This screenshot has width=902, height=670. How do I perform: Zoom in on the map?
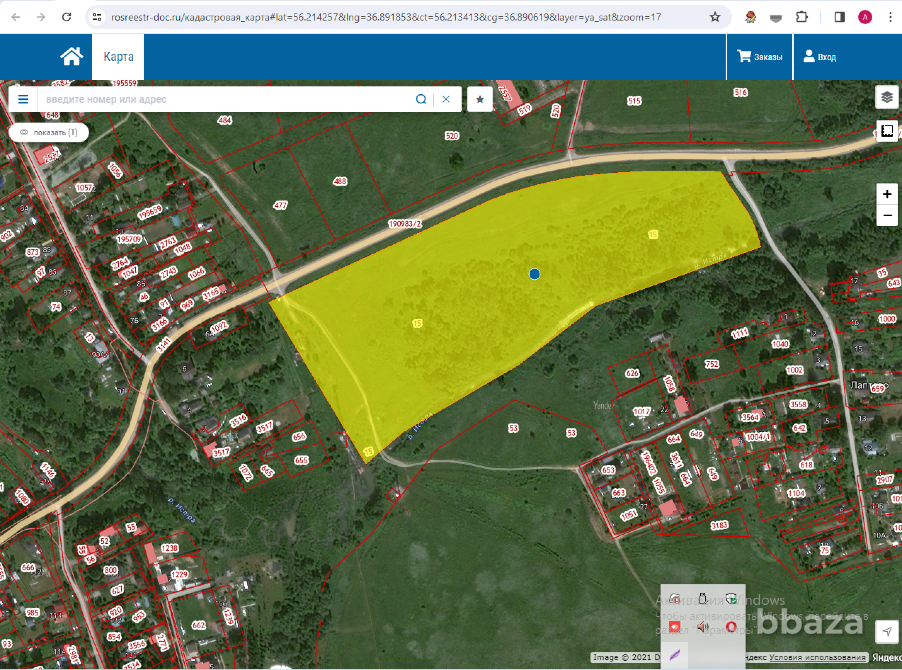click(x=887, y=194)
